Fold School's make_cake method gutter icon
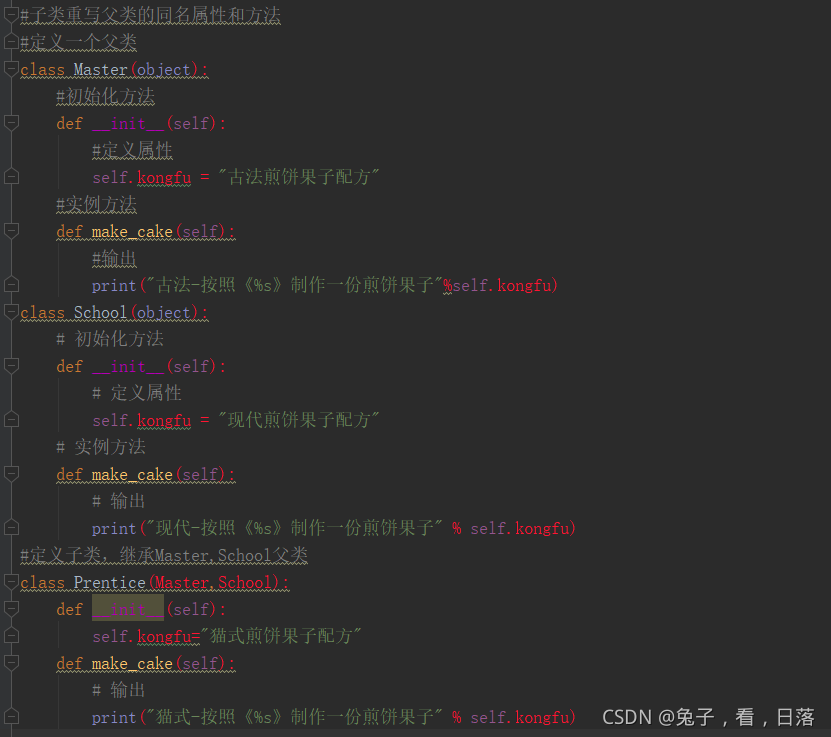The width and height of the screenshot is (831, 737). click(11, 473)
